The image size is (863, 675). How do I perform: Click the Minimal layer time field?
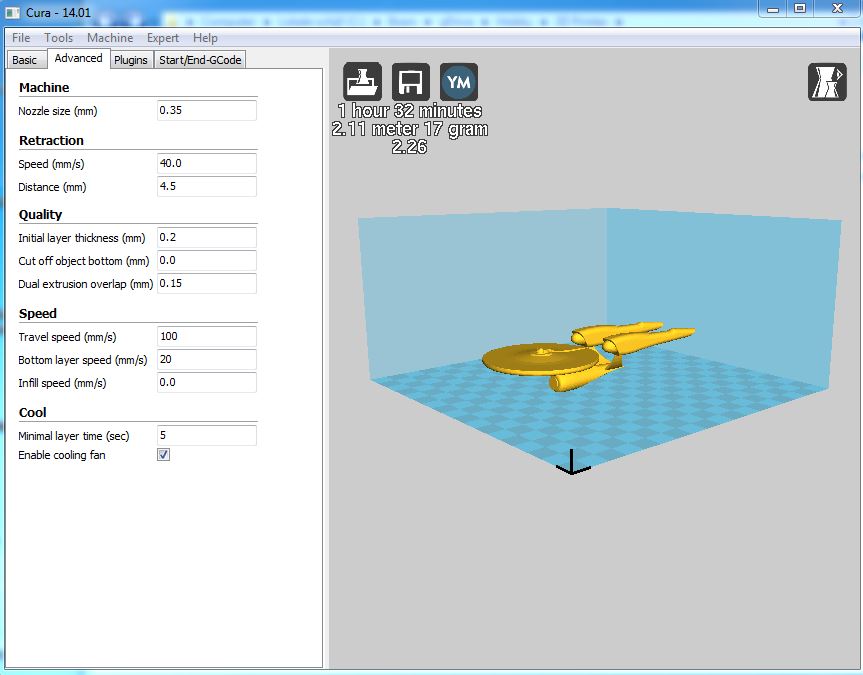click(x=207, y=436)
